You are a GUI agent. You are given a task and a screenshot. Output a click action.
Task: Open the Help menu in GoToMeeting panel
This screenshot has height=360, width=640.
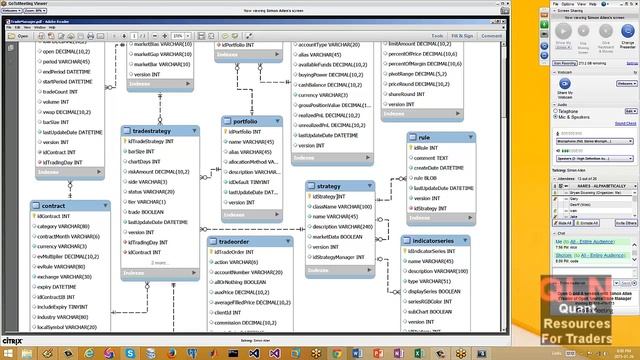click(x=593, y=4)
